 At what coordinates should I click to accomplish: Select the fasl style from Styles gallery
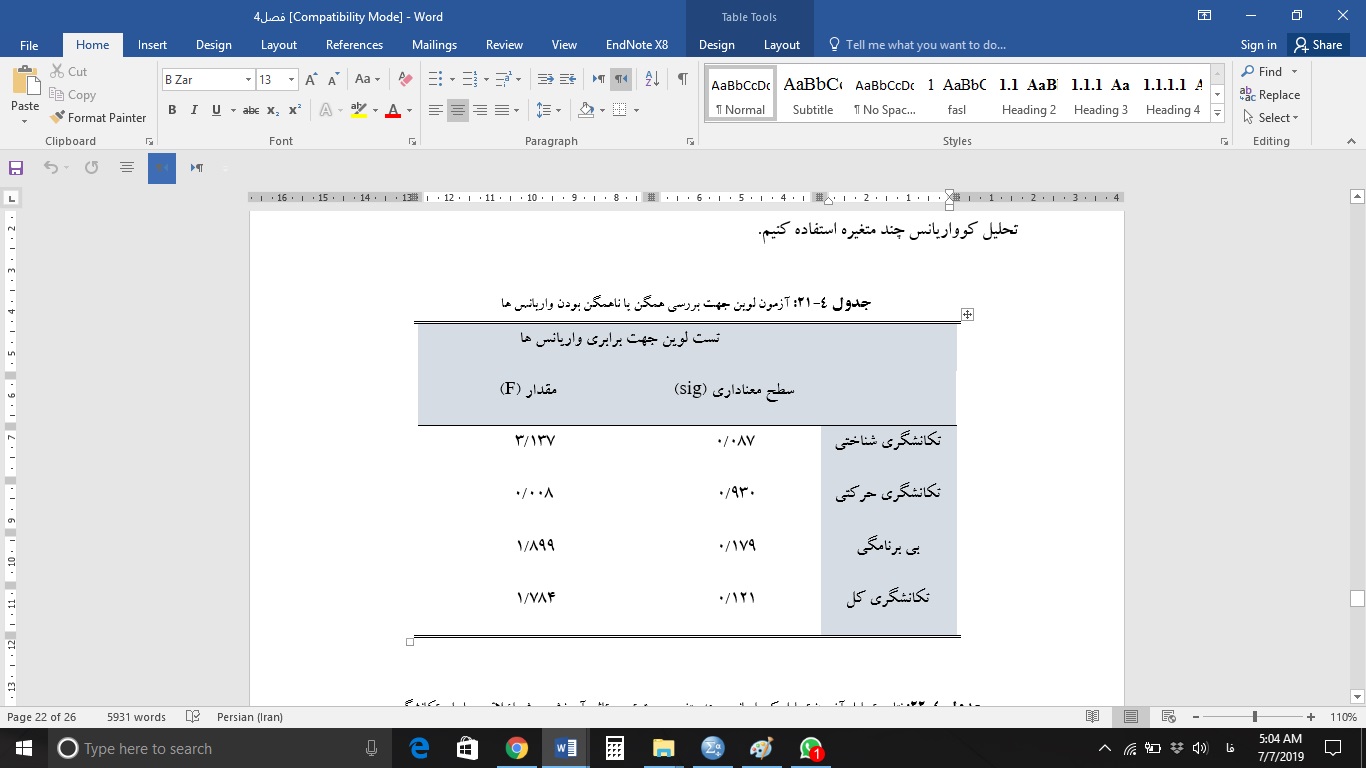[956, 95]
